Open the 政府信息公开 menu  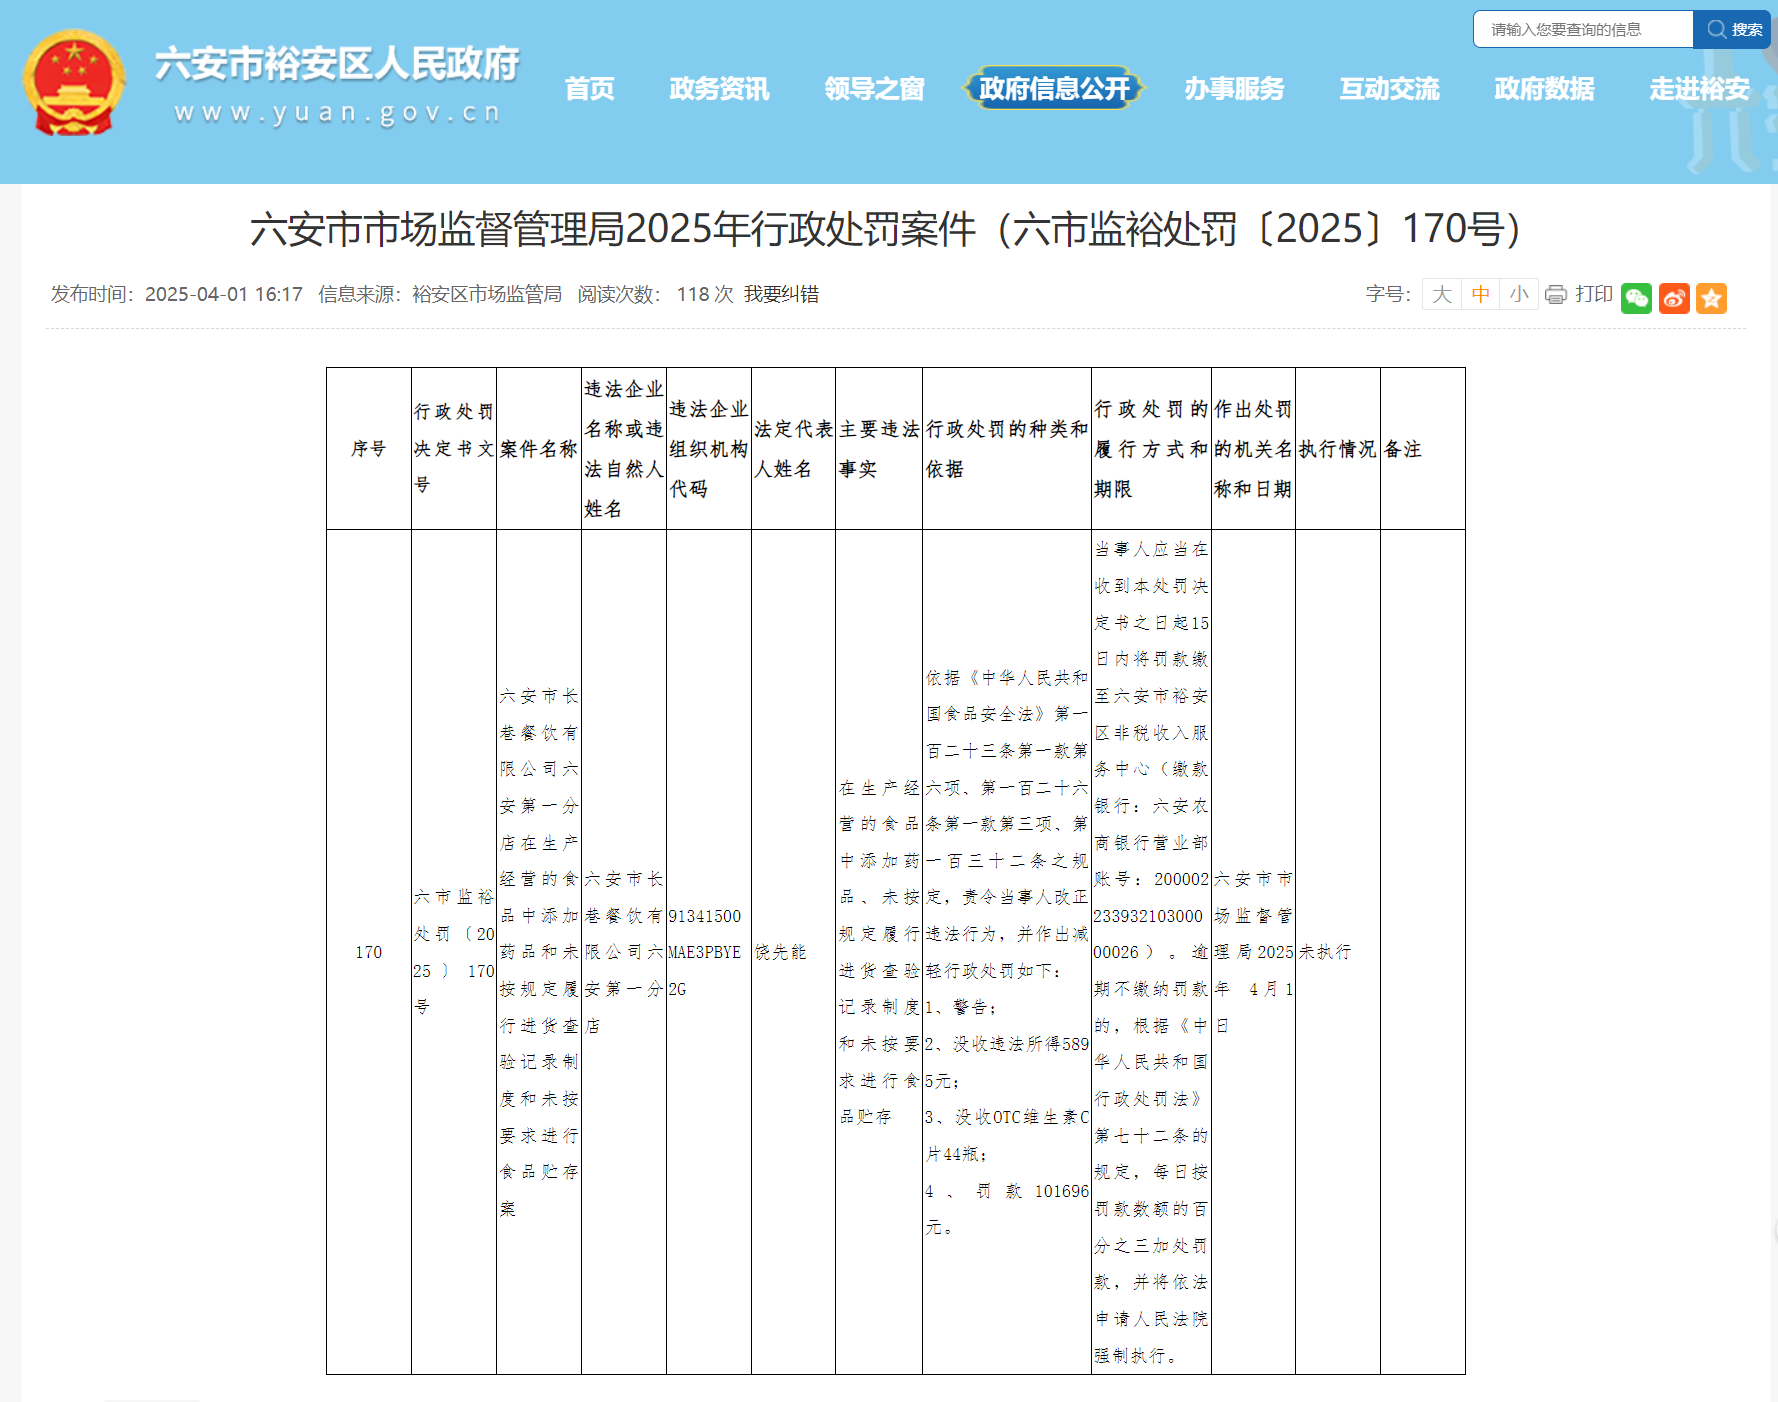click(1054, 89)
